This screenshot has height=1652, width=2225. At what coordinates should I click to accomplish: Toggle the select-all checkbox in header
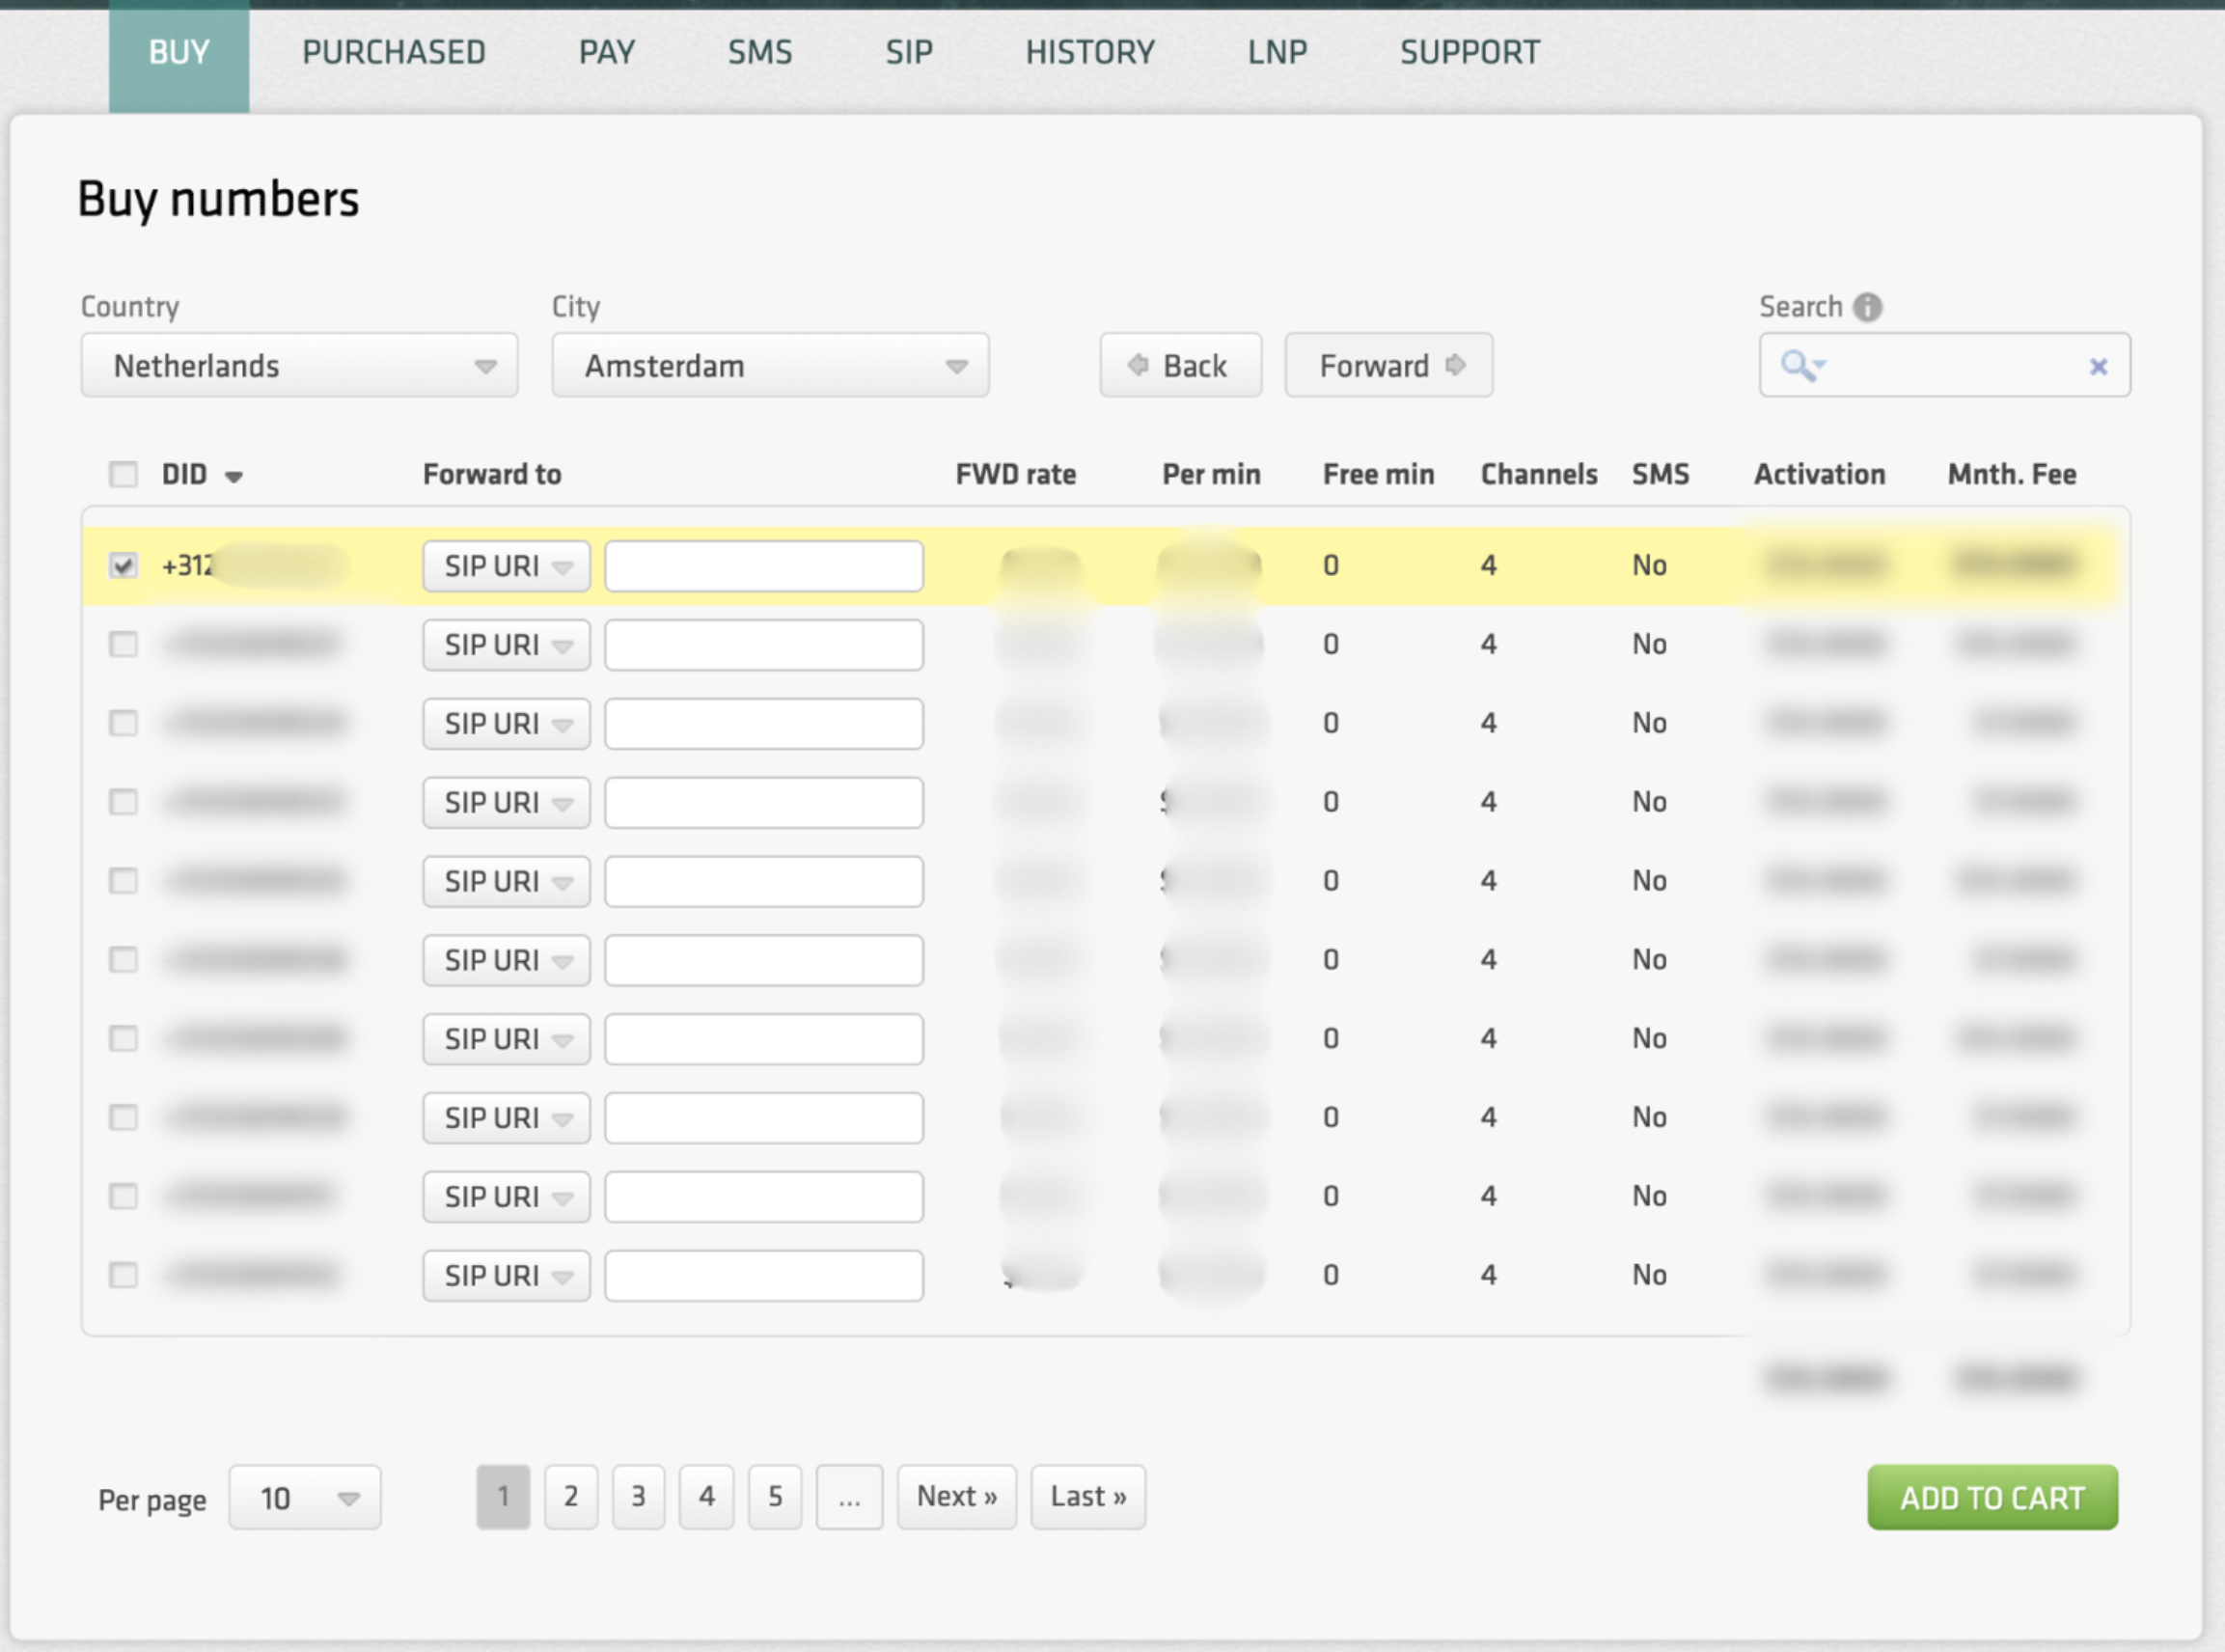(x=123, y=474)
